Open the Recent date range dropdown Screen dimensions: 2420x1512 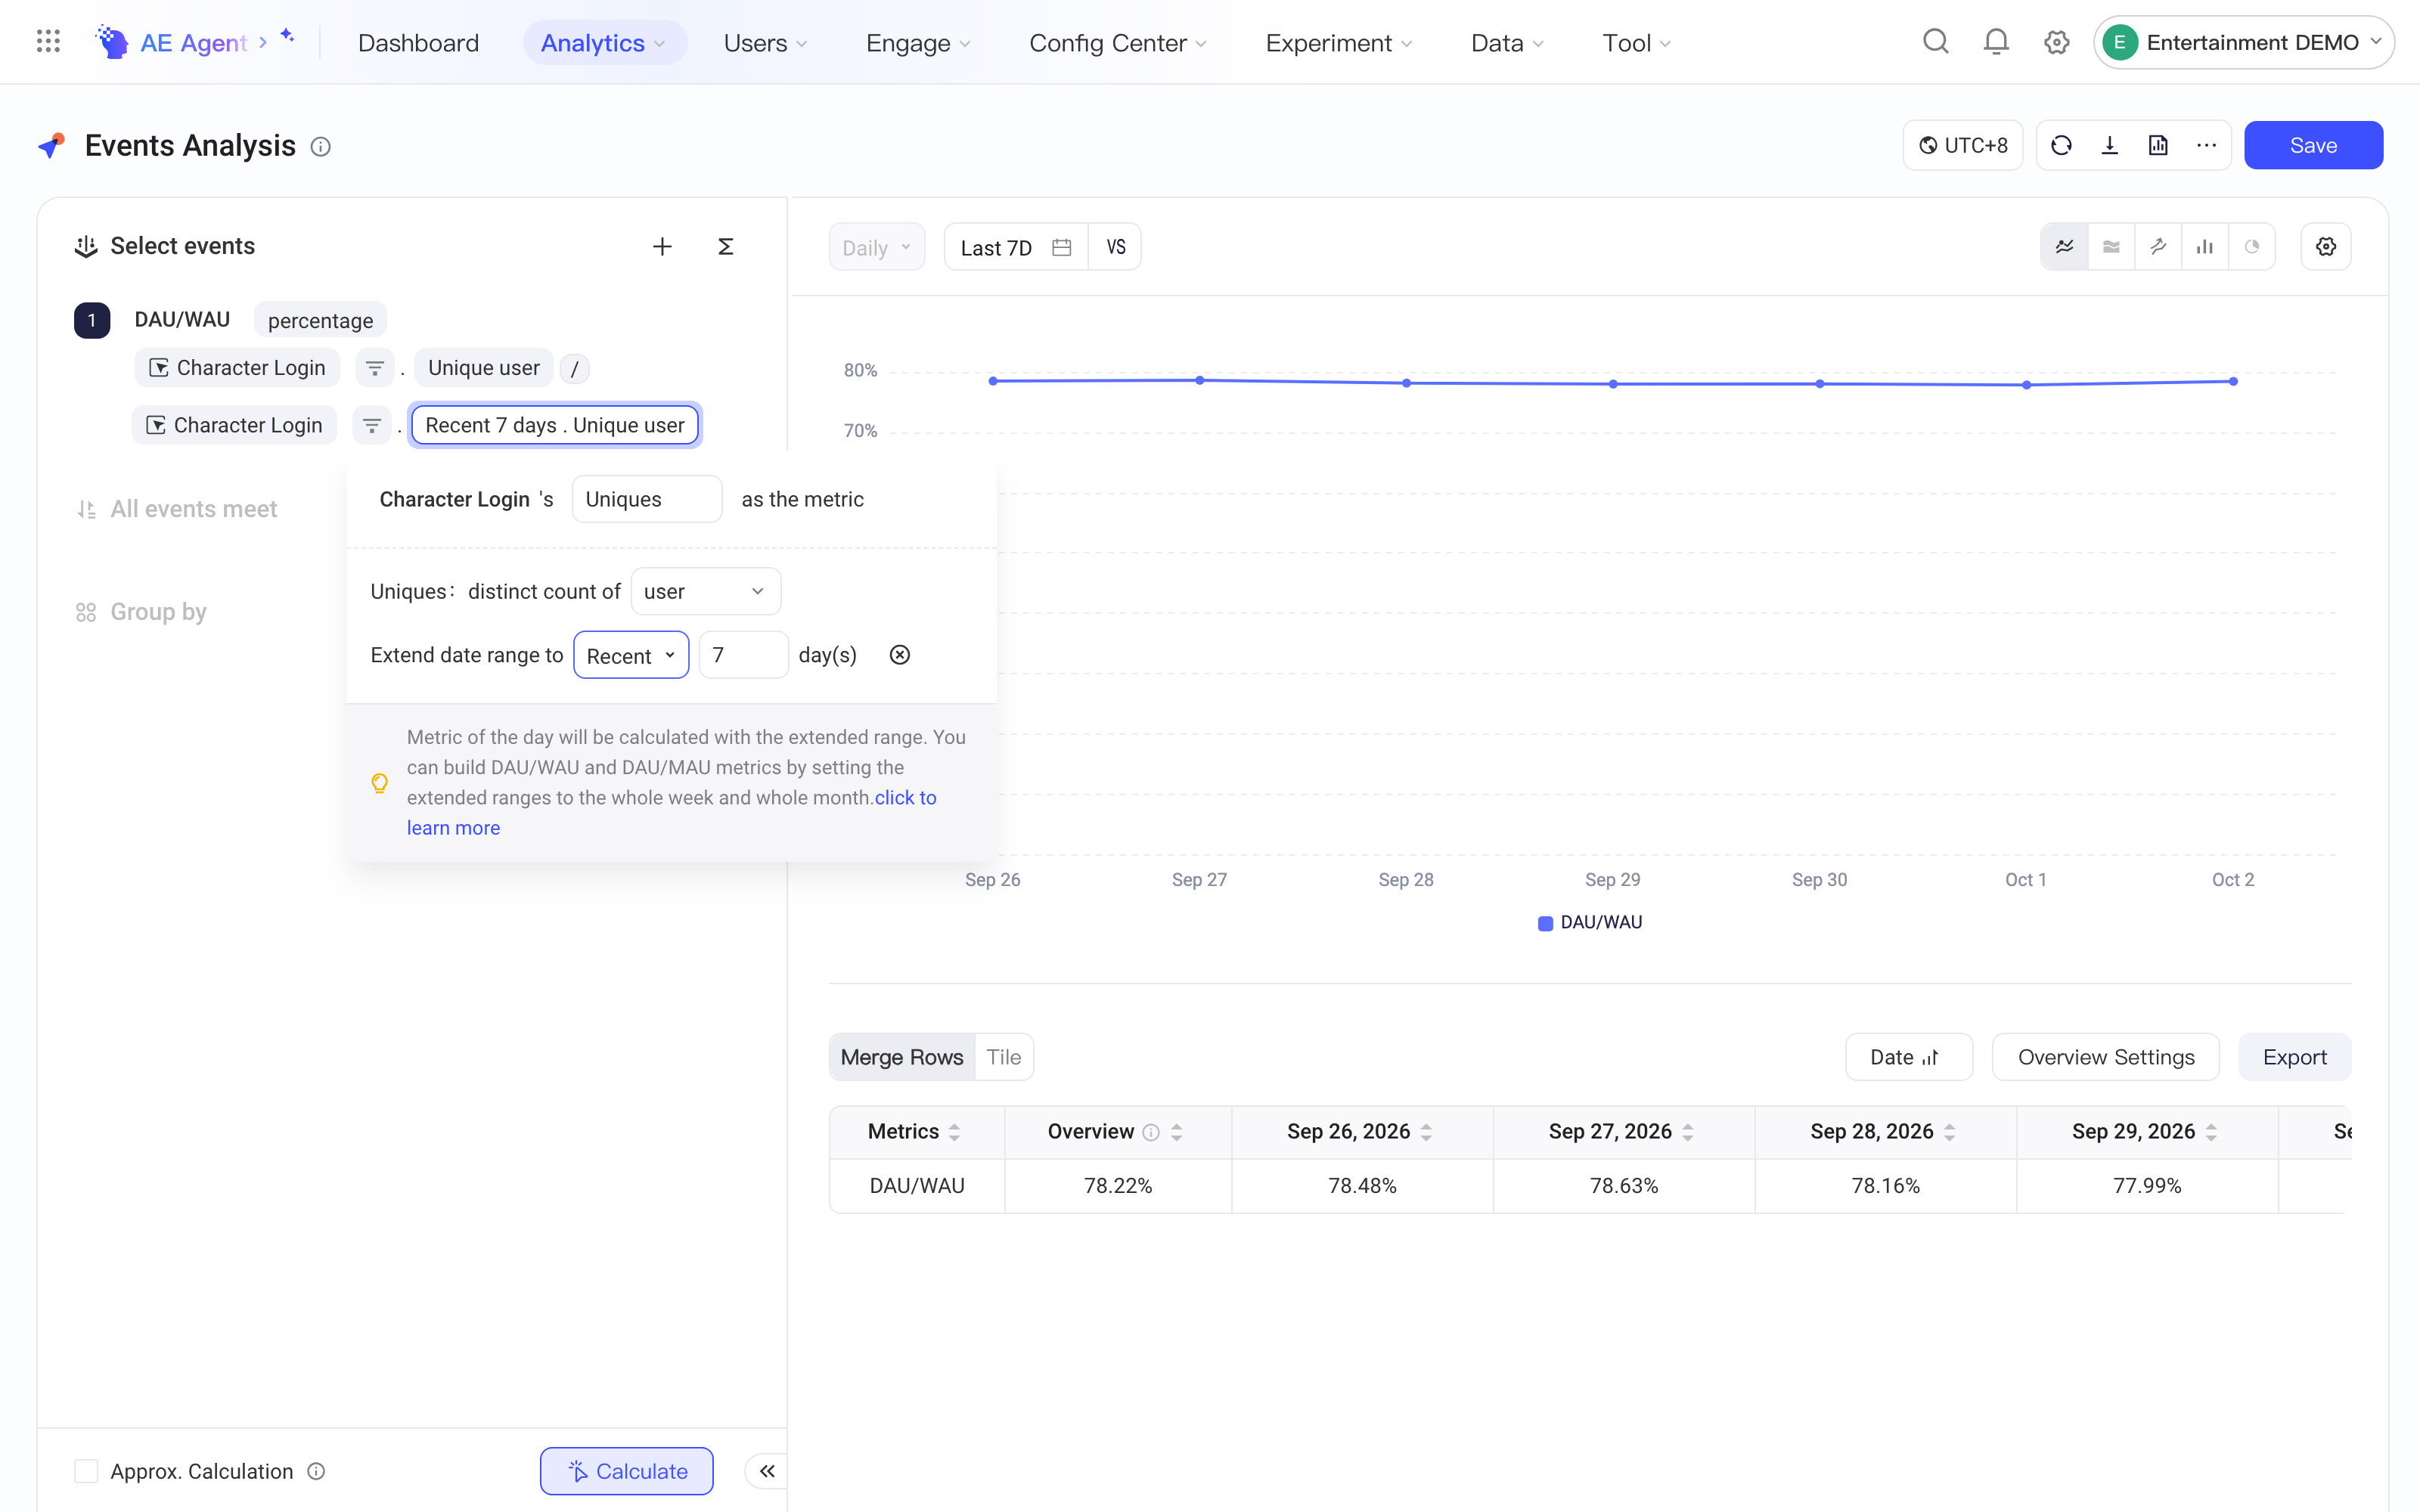pyautogui.click(x=631, y=655)
